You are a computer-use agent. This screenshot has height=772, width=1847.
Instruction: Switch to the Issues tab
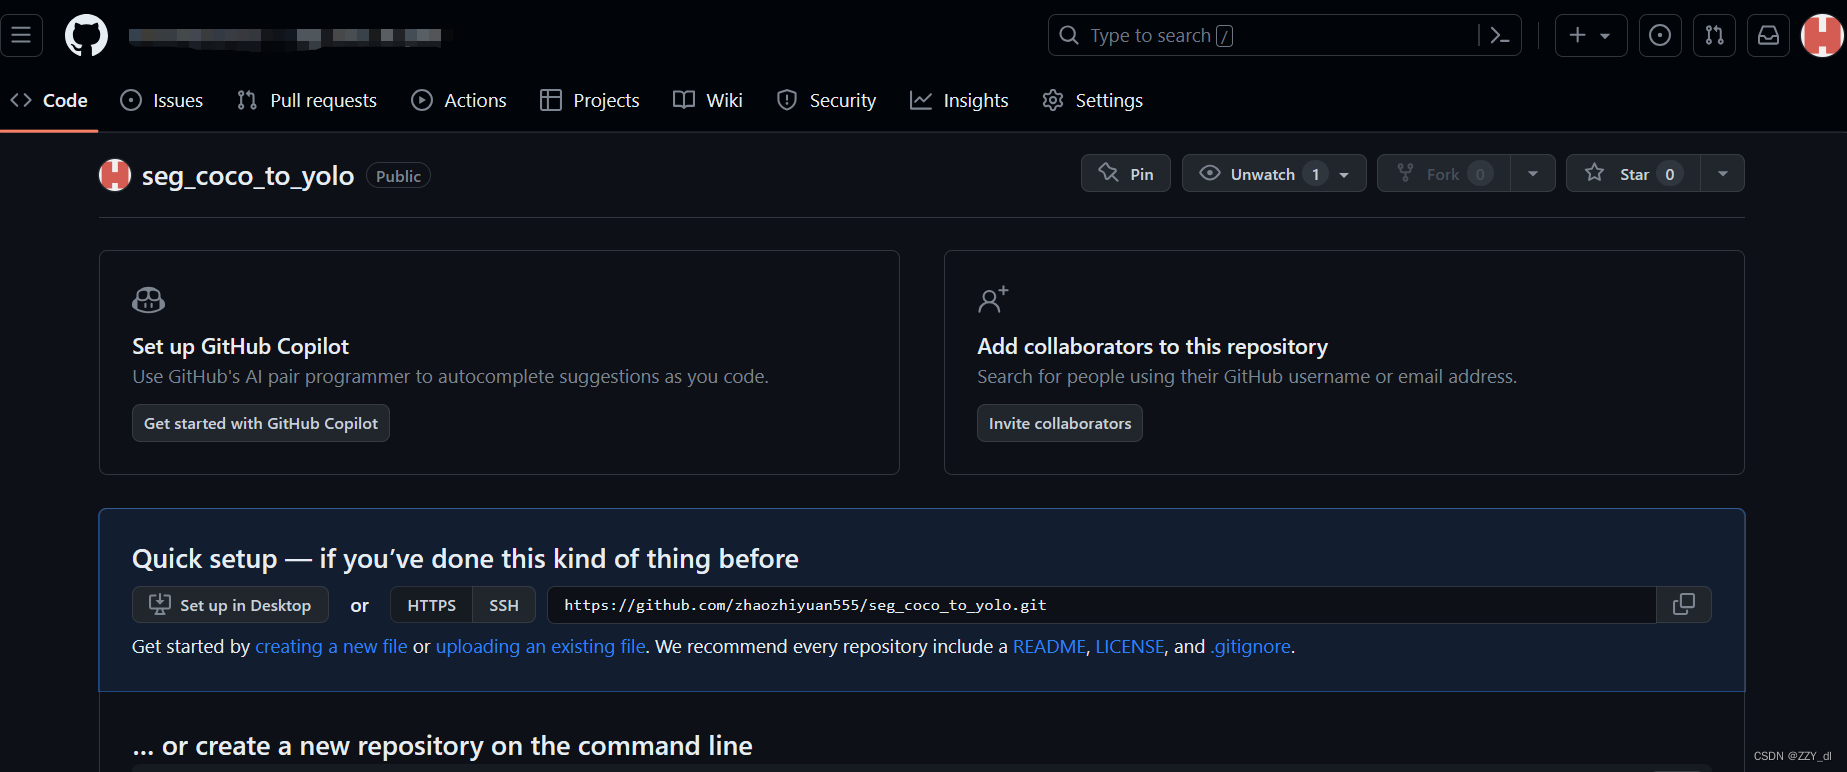tap(162, 100)
